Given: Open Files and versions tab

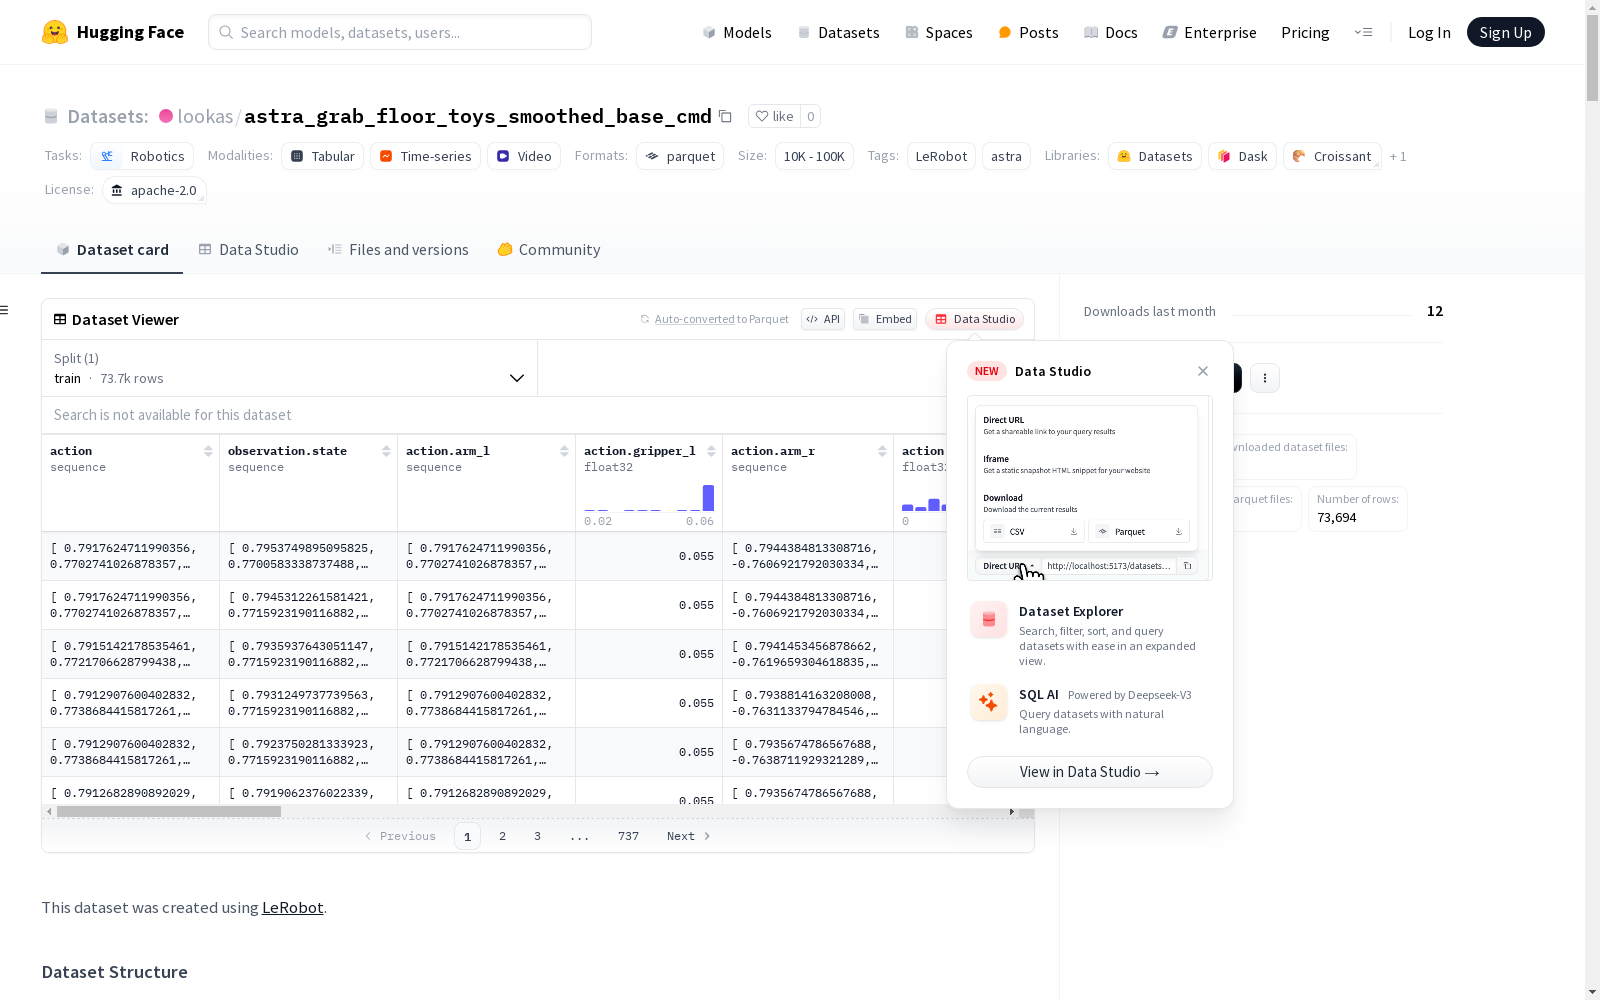Looking at the screenshot, I should point(398,250).
